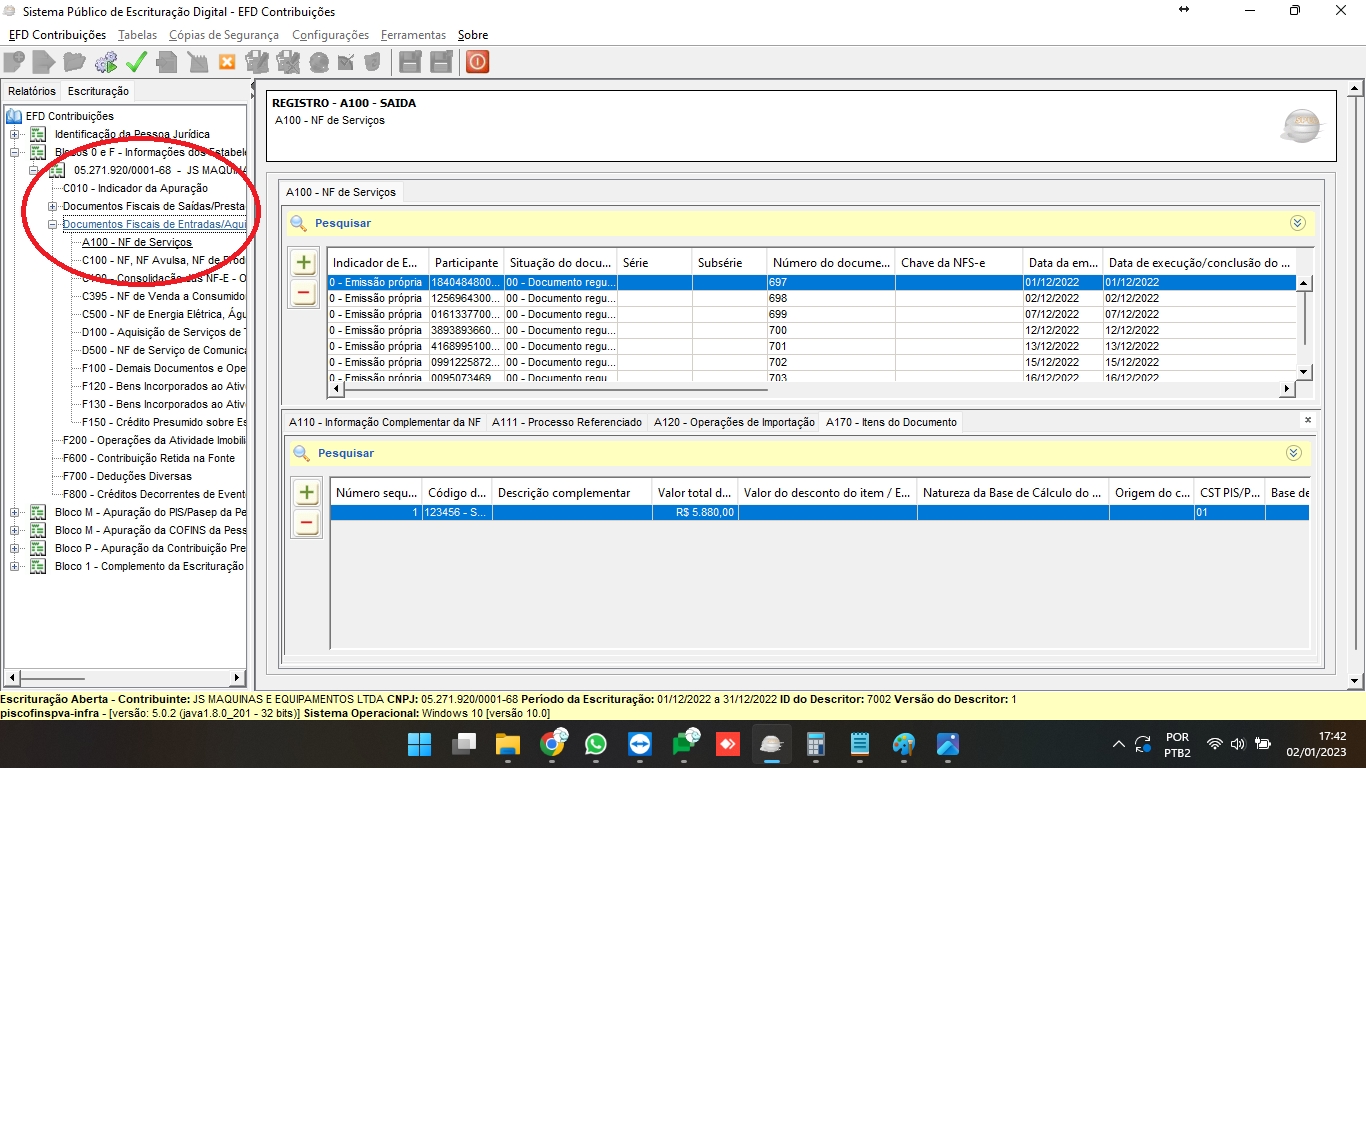Open the Ferramentas menu
Viewport: 1366px width, 1134px height.
click(413, 35)
